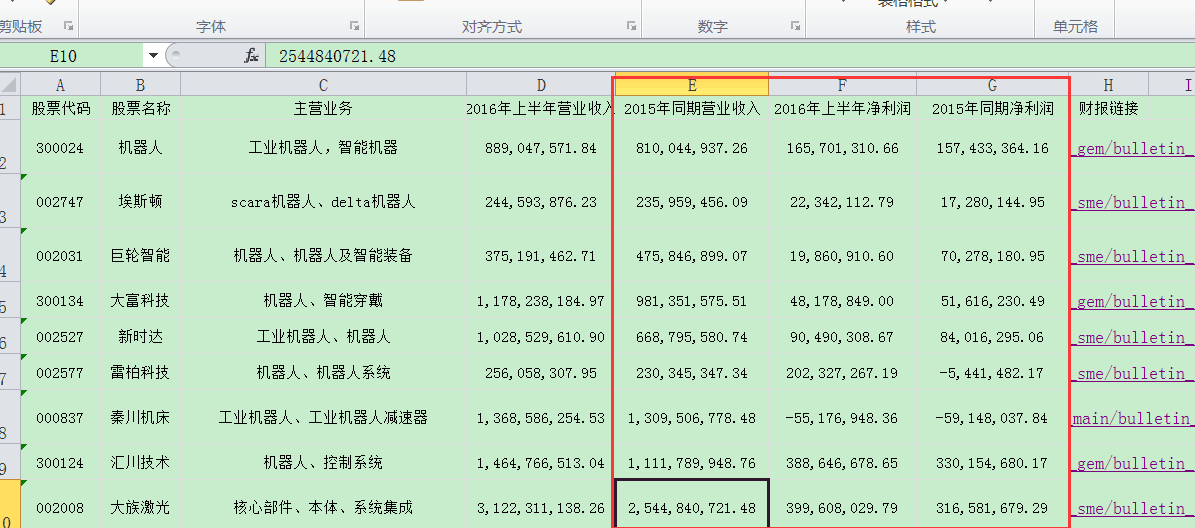Viewport: 1195px width, 528px height.
Task: Select cell with stock code 002008
Action: coord(60,507)
